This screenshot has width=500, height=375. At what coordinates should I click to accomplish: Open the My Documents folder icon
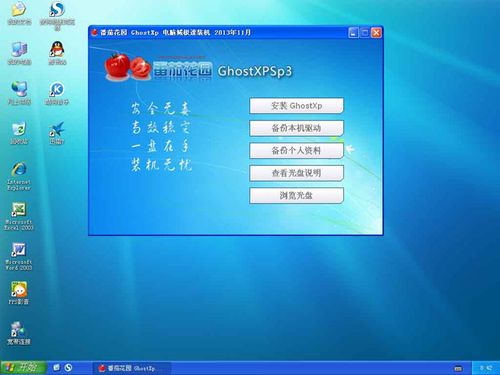coord(19,10)
